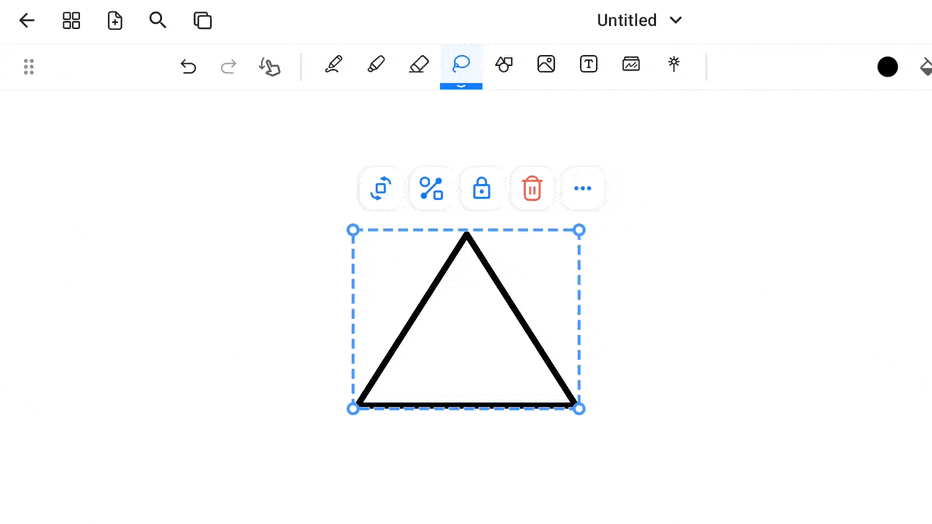This screenshot has height=524, width=932.
Task: Convert selection to shape
Action: coord(431,188)
